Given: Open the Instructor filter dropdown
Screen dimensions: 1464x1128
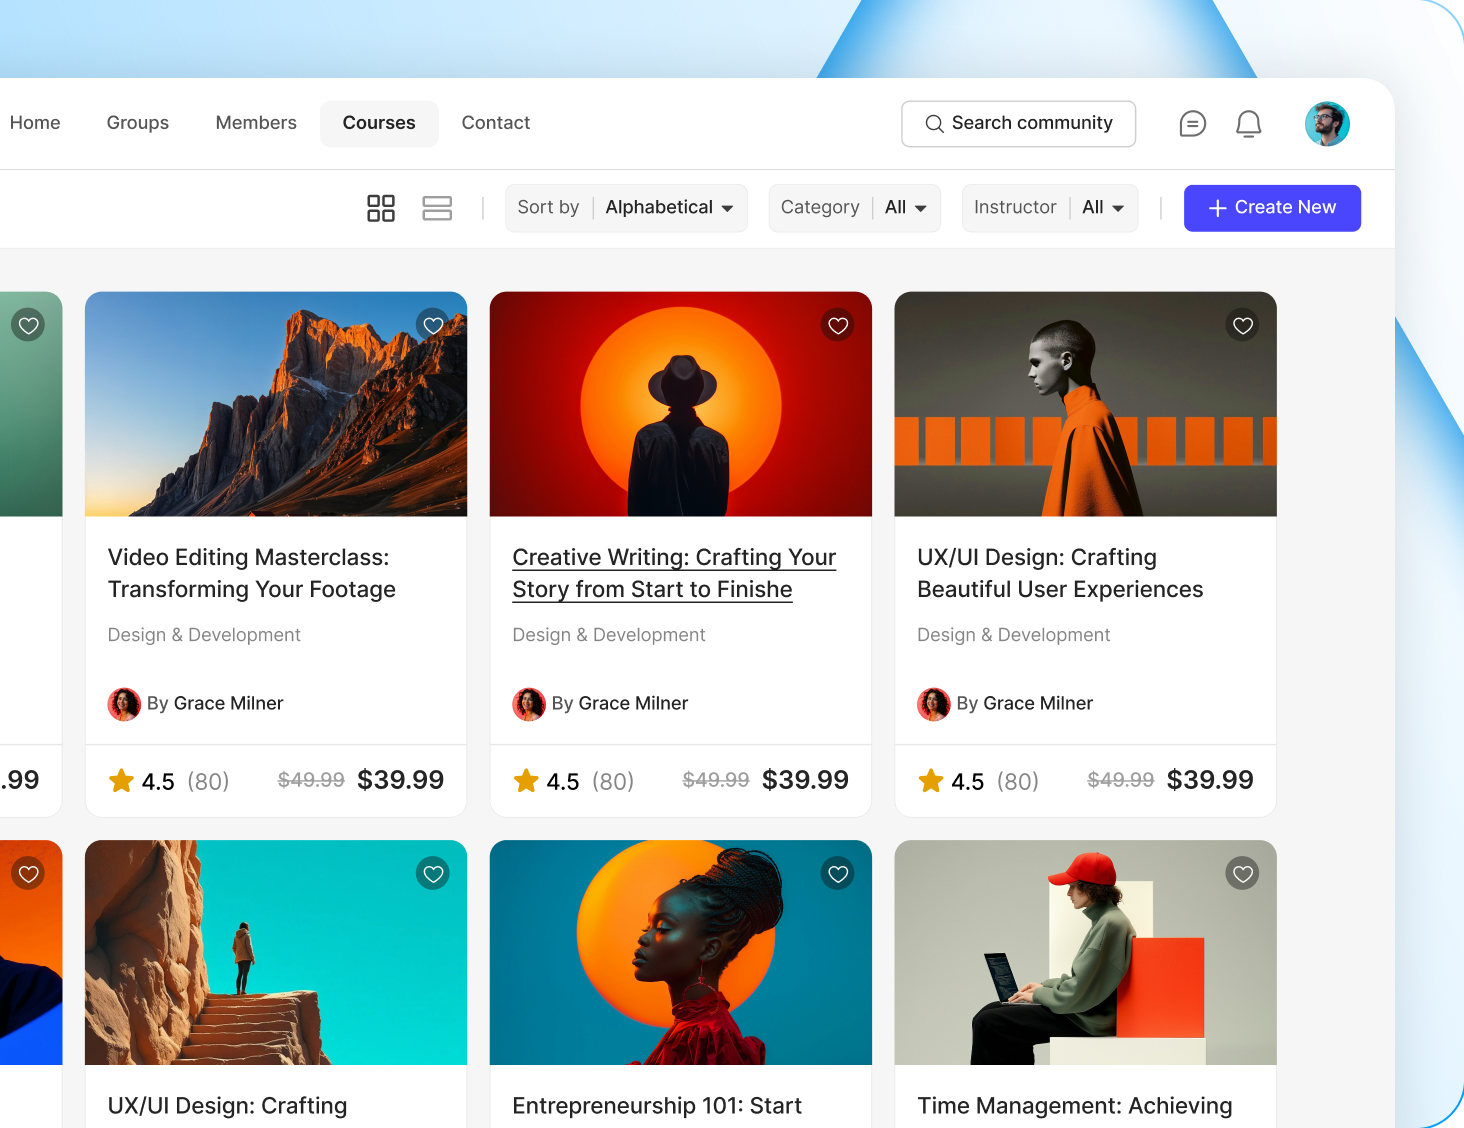Looking at the screenshot, I should pos(1050,208).
